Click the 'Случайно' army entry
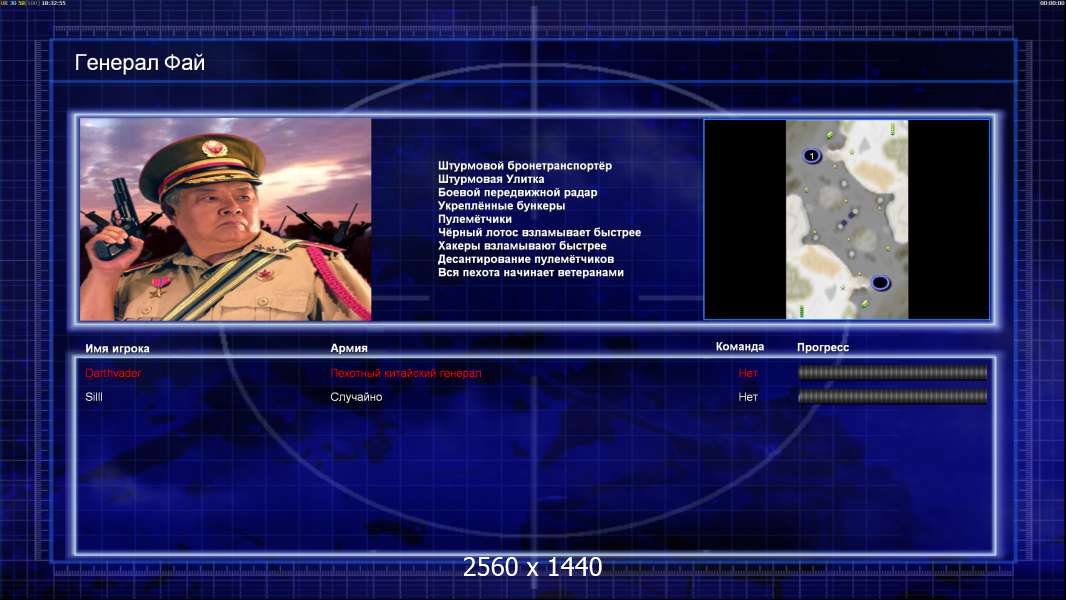The image size is (1066, 600). click(356, 397)
